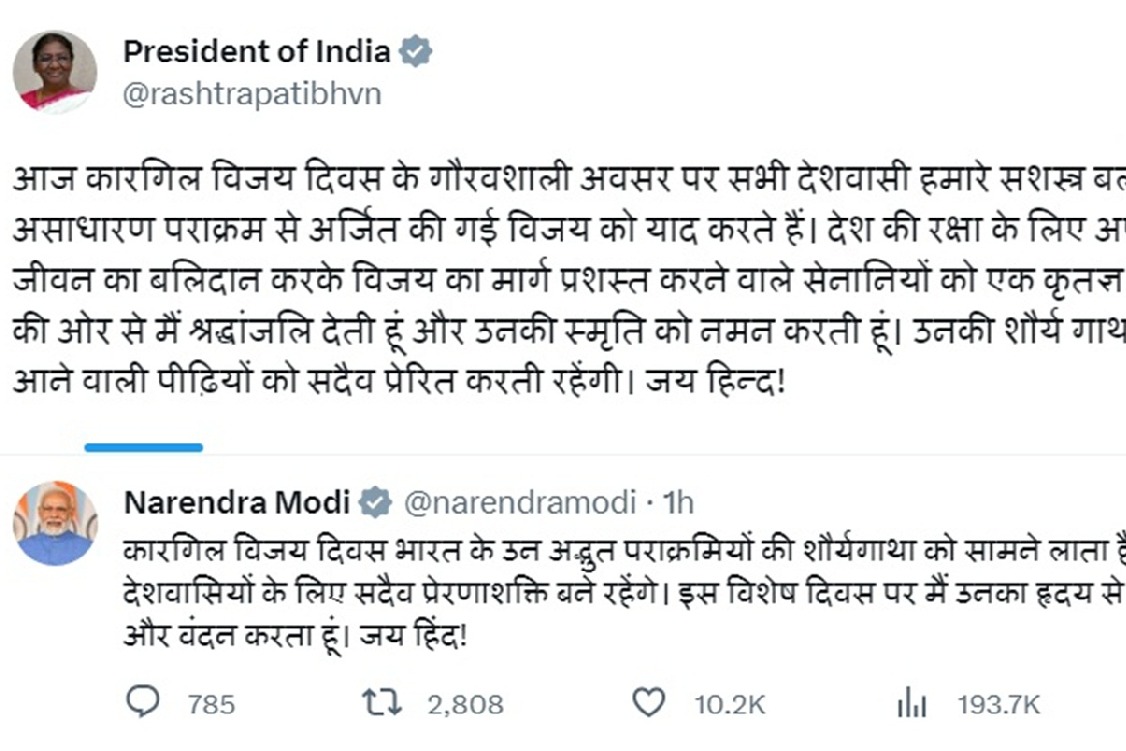This screenshot has height=751, width=1126.
Task: Open Narendra Modi's profile avatar
Action: (x=56, y=519)
